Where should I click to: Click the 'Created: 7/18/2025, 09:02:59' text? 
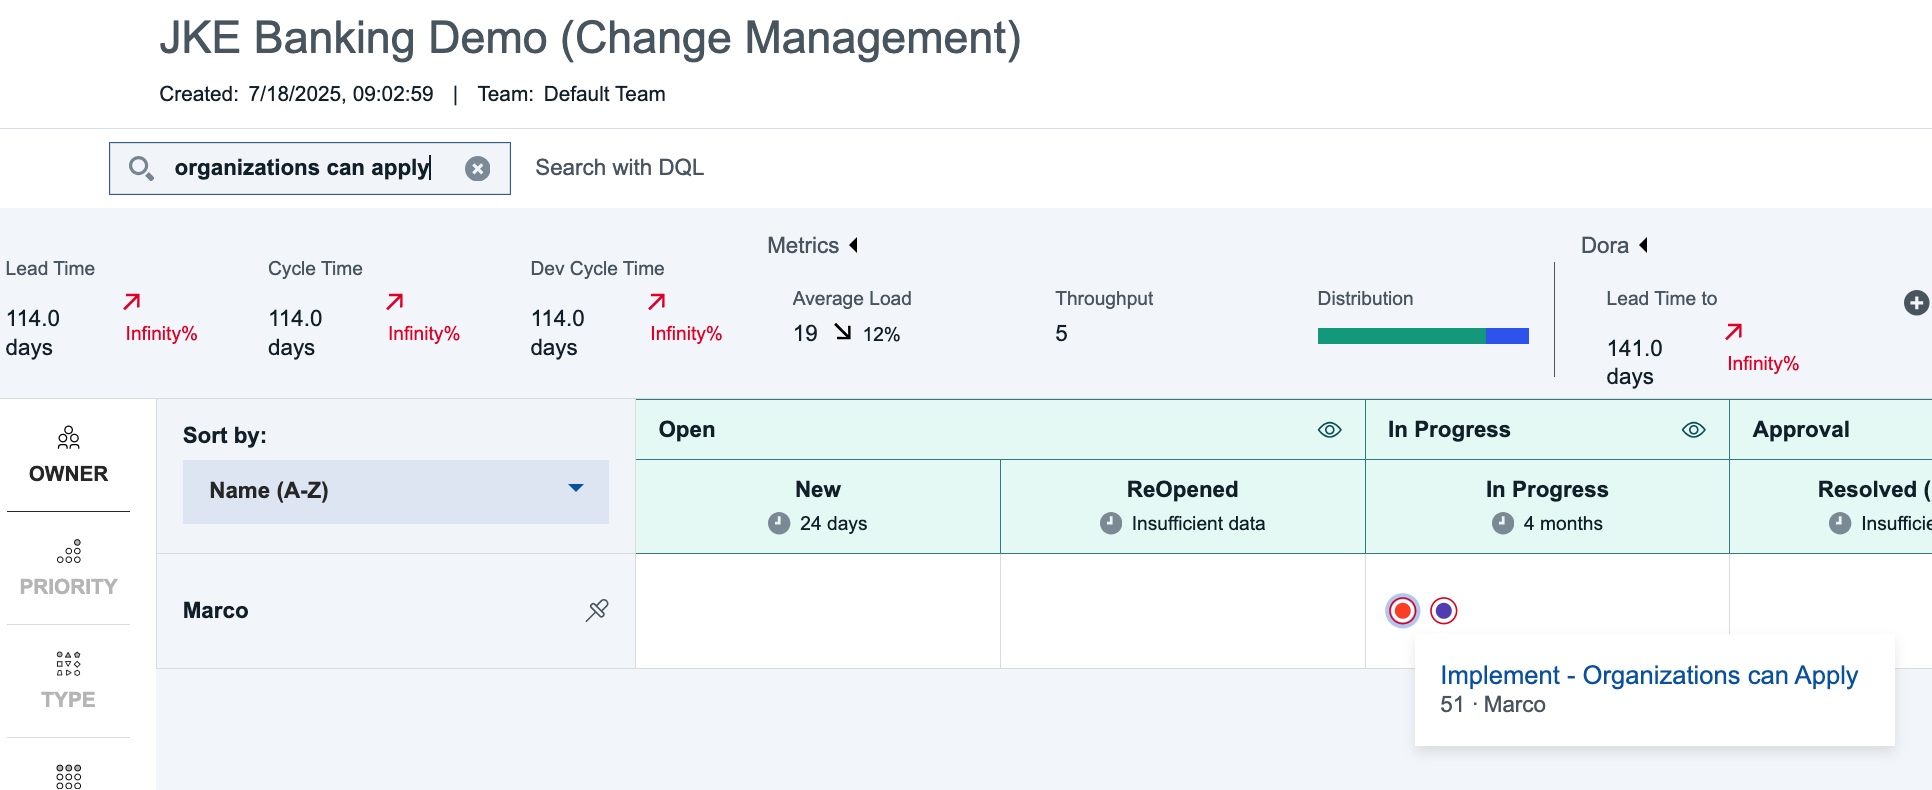(x=296, y=94)
